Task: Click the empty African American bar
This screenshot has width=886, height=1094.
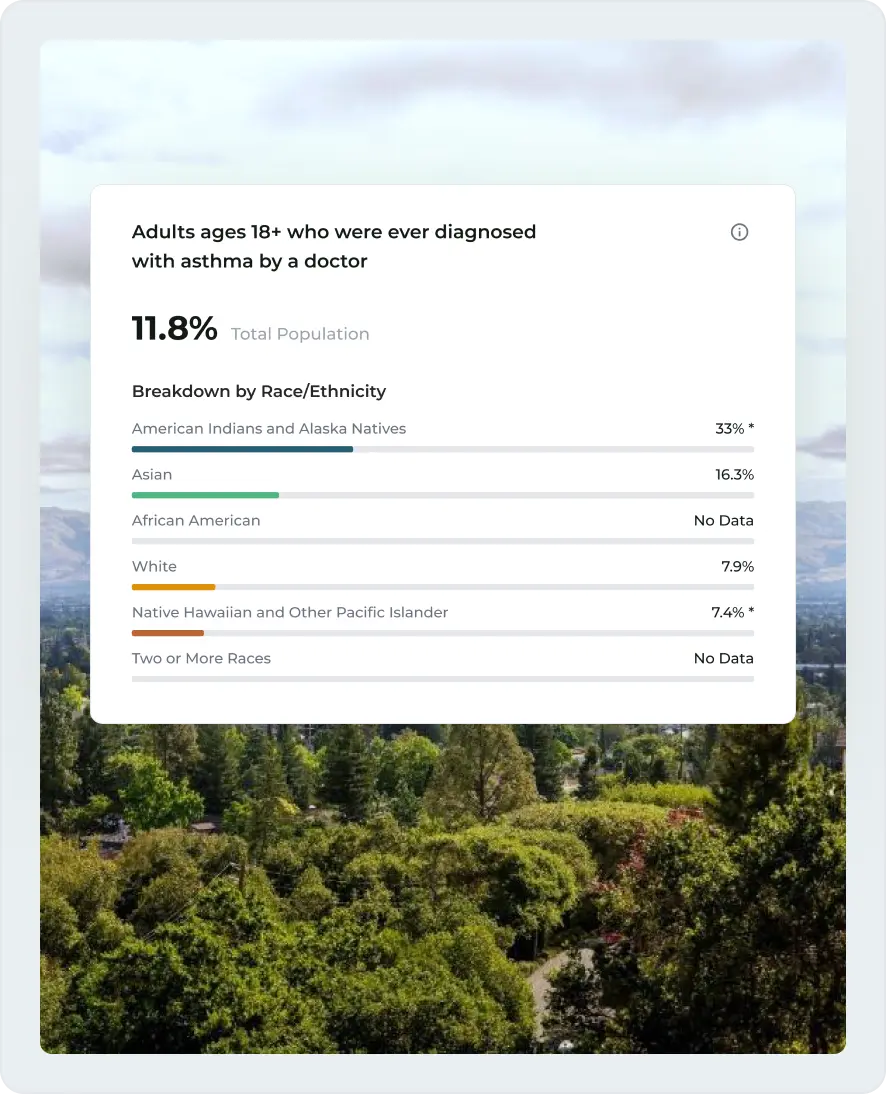Action: [443, 541]
